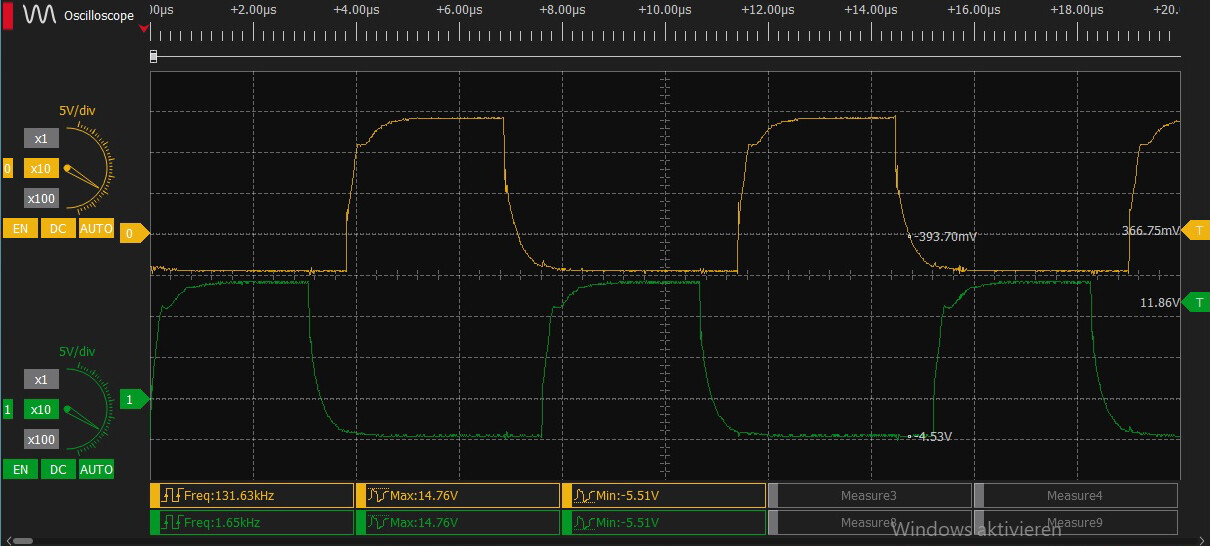1210x546 pixels.
Task: Click green AUTO button for channel 1
Action: click(96, 469)
